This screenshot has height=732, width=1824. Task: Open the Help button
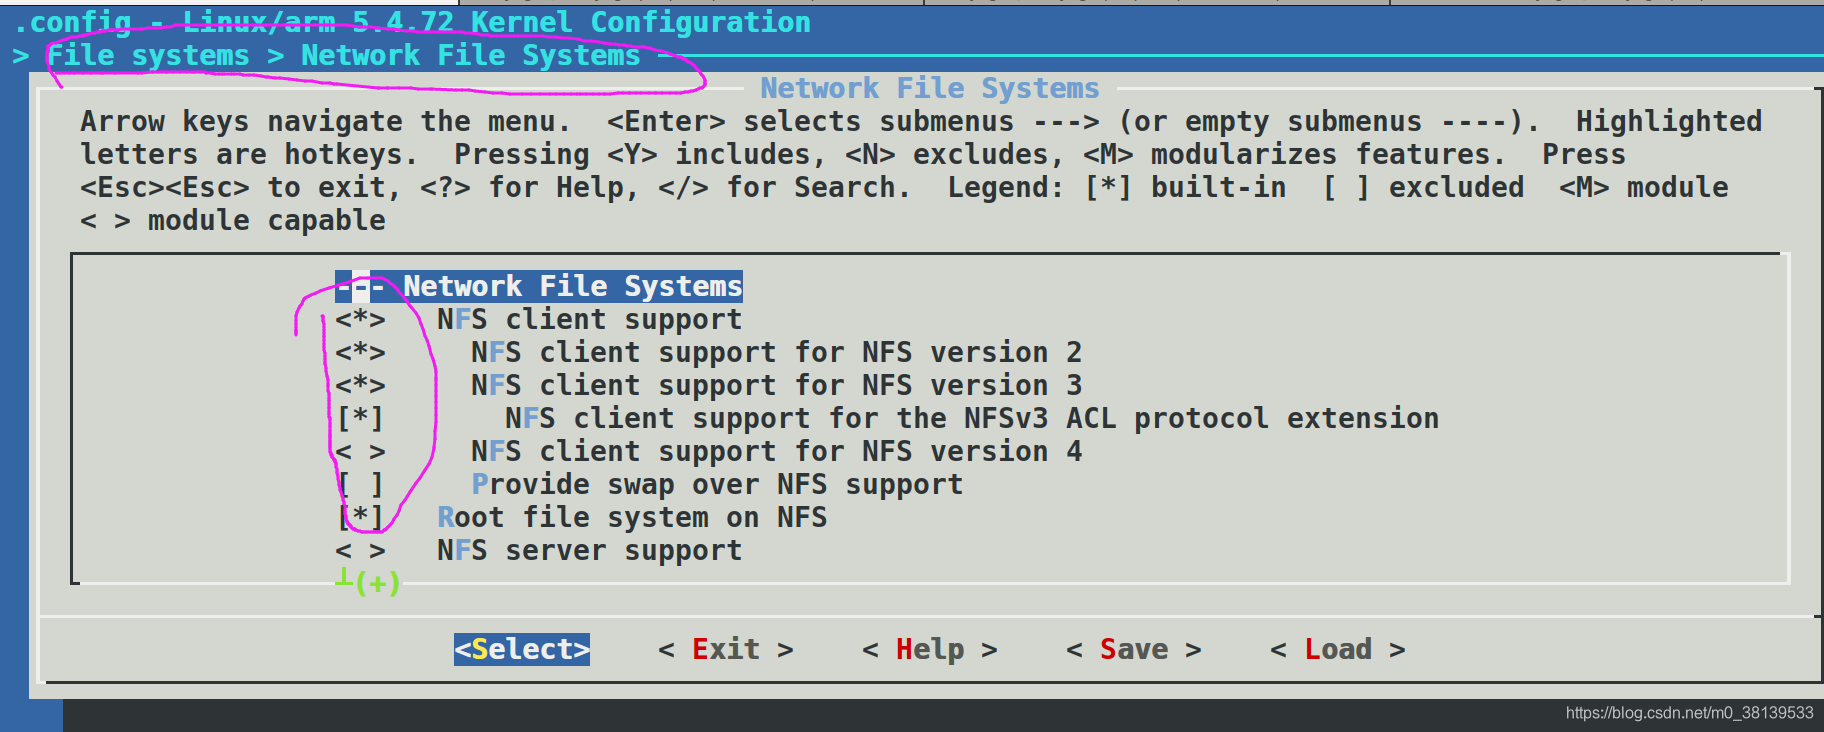click(930, 650)
